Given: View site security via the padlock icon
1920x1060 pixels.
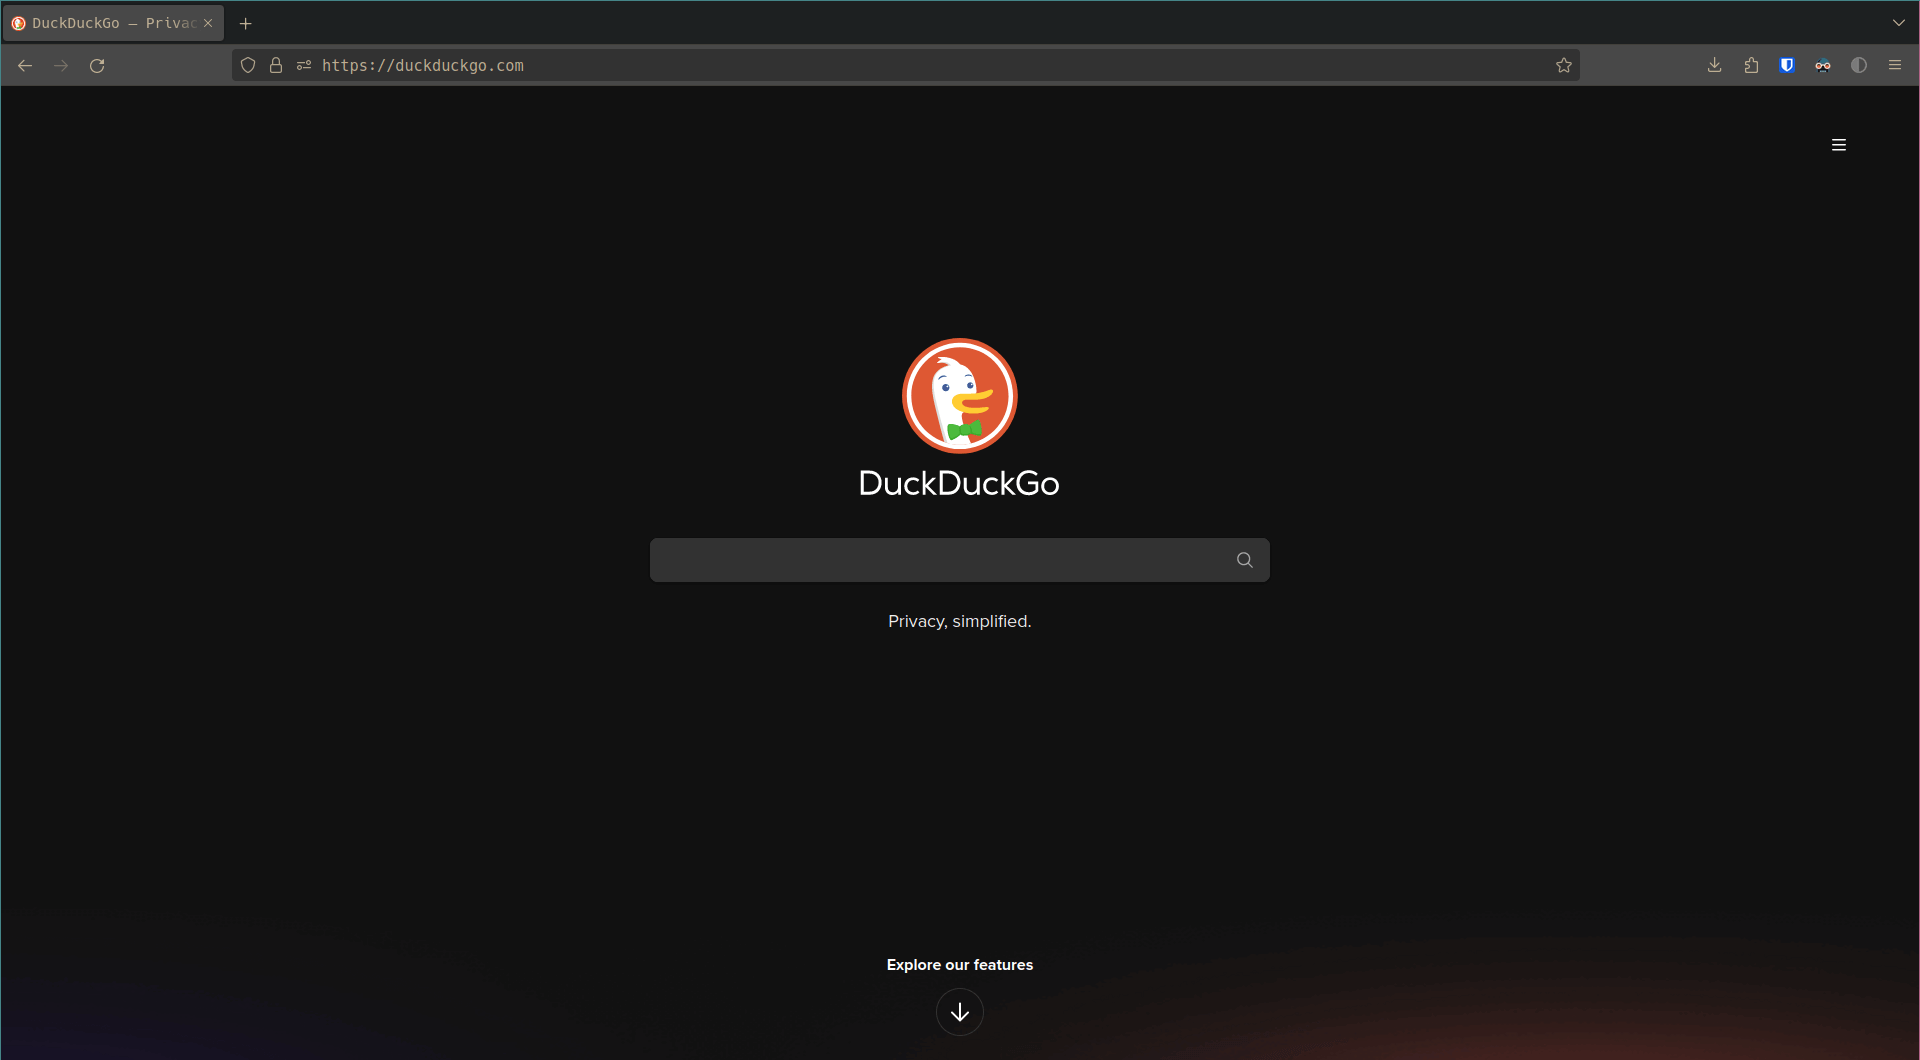Looking at the screenshot, I should click(276, 66).
